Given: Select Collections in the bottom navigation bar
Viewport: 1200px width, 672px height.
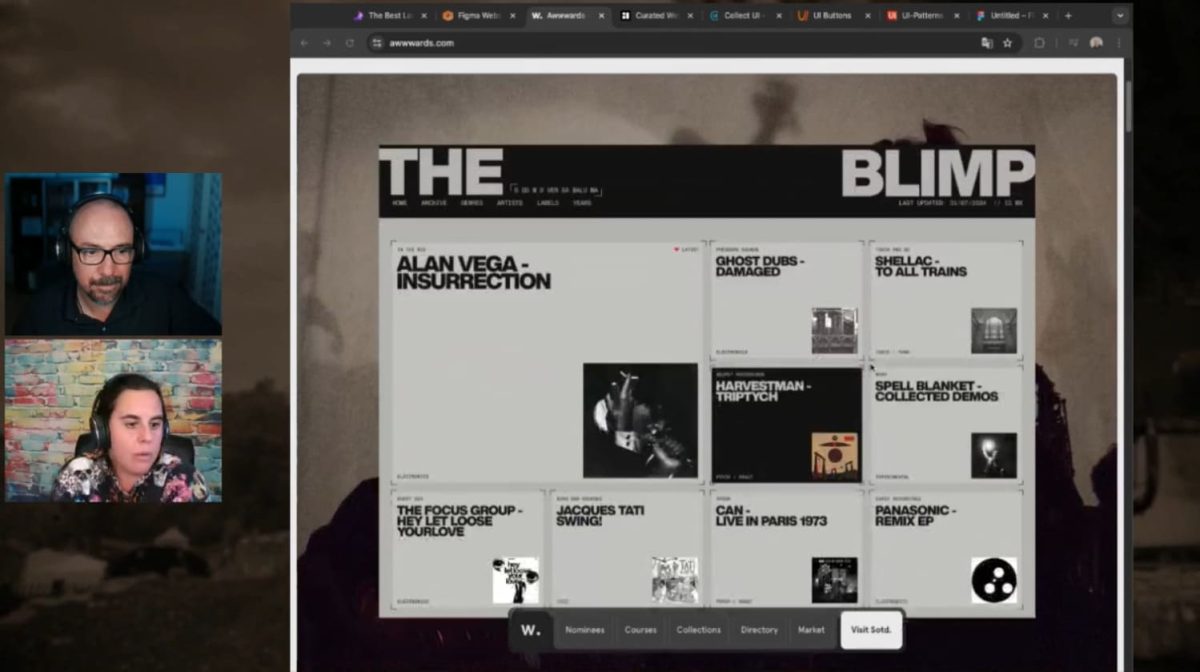Looking at the screenshot, I should [x=698, y=630].
